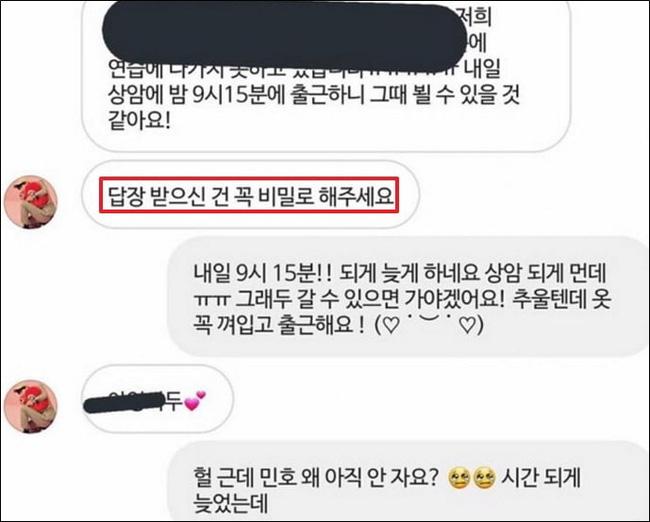Click the second dizzy face emoji
This screenshot has height=522, width=650.
click(485, 479)
